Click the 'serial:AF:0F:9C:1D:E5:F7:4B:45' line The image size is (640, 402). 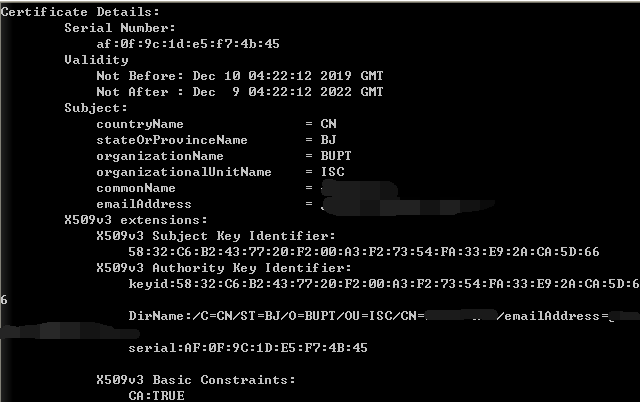(x=248, y=348)
